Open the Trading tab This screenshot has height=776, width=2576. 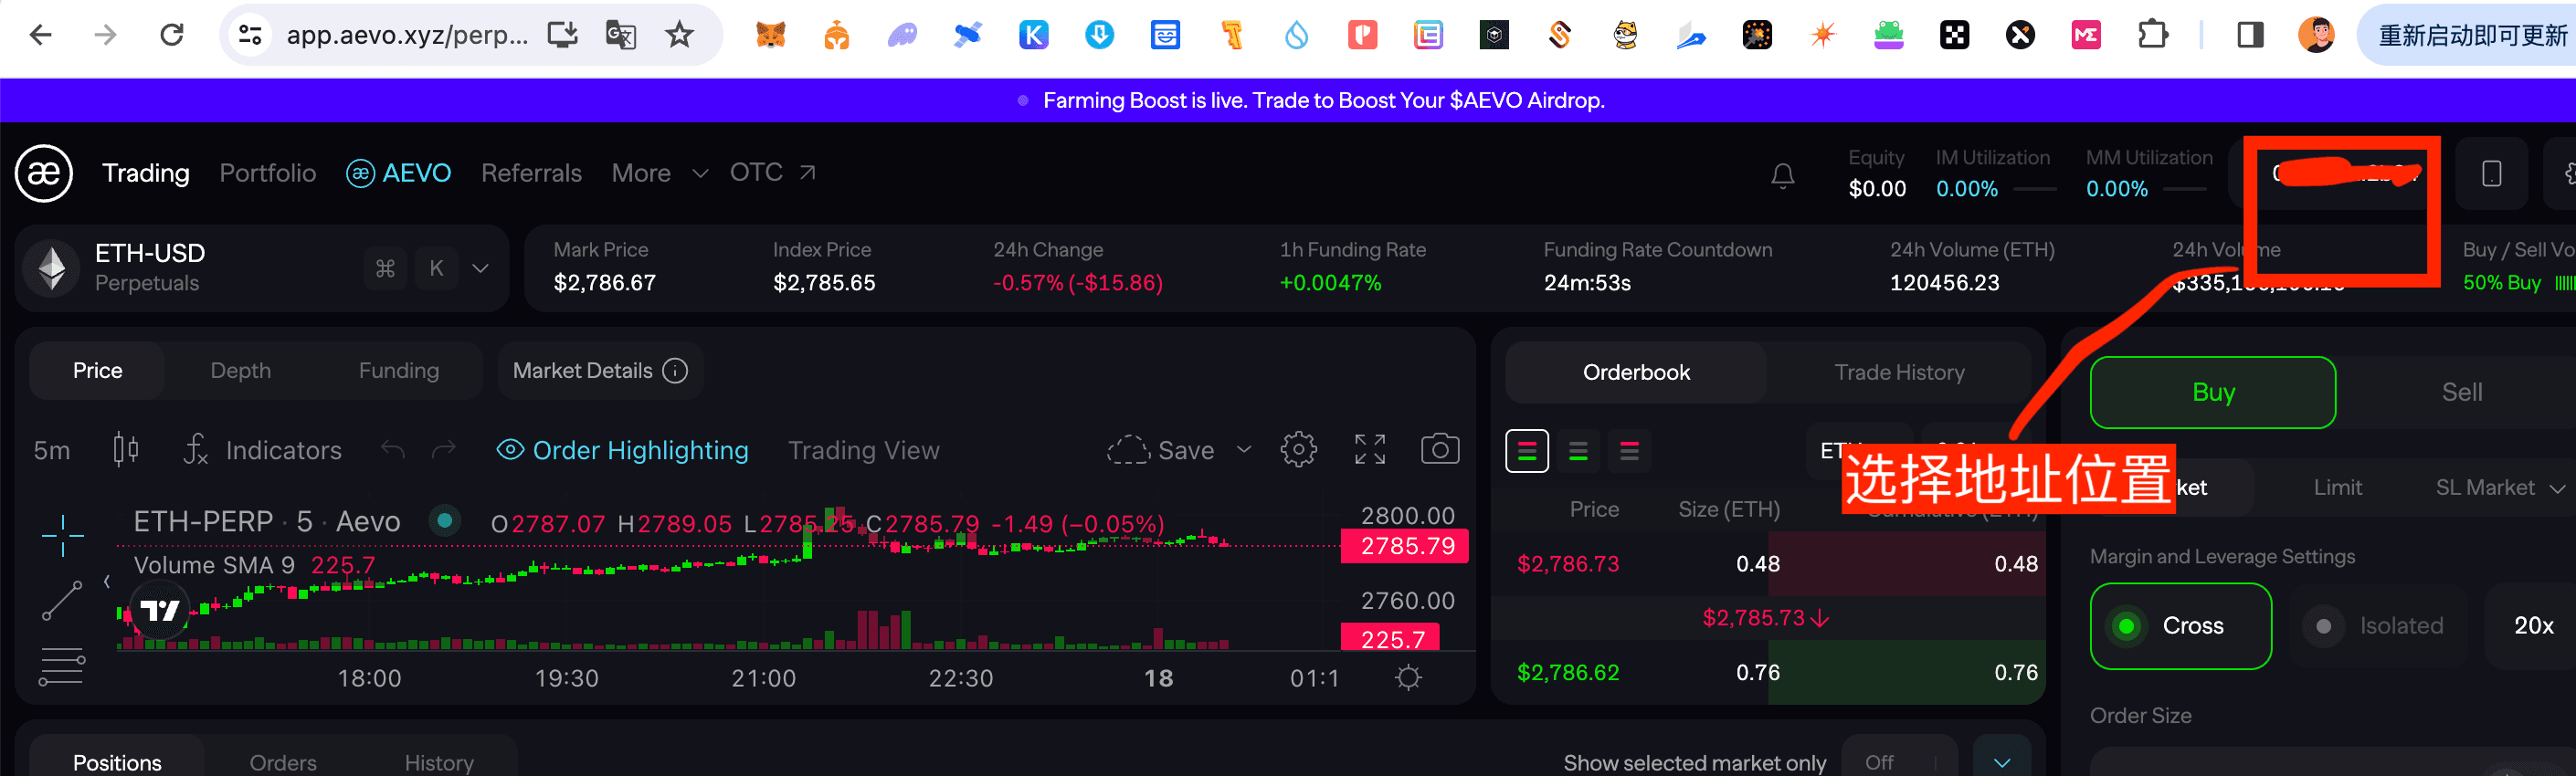146,173
